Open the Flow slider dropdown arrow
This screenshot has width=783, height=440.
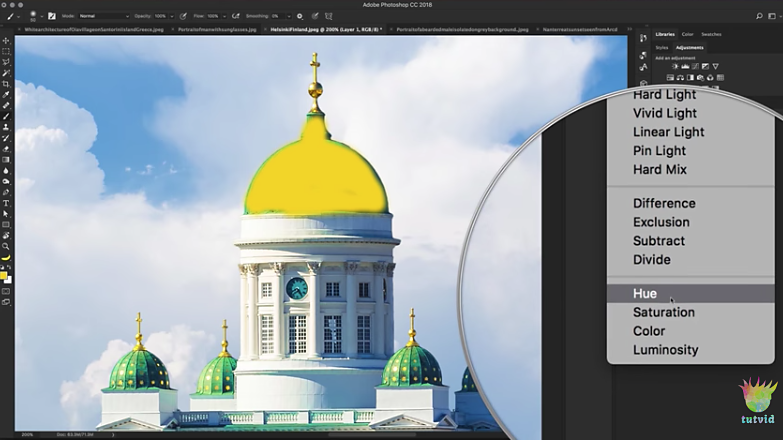click(224, 16)
